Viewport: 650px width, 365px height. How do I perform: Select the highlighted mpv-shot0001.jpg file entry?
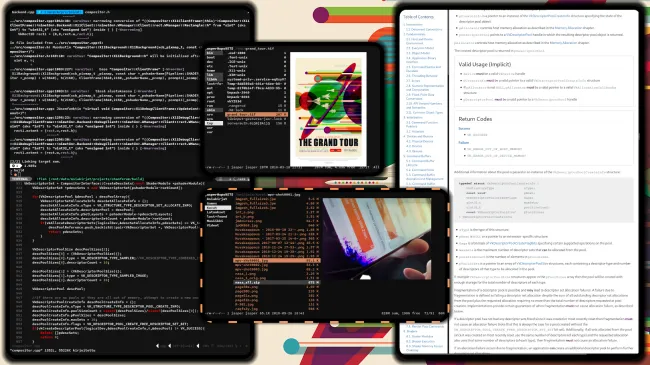277,260
